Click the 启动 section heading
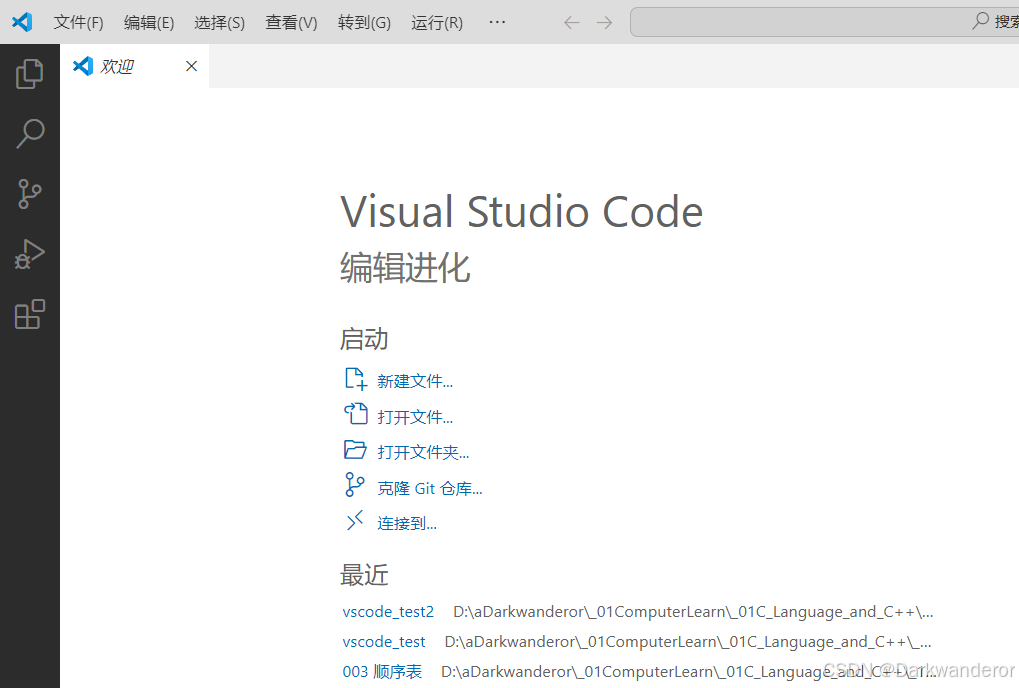Viewport: 1019px width, 688px height. click(x=364, y=339)
